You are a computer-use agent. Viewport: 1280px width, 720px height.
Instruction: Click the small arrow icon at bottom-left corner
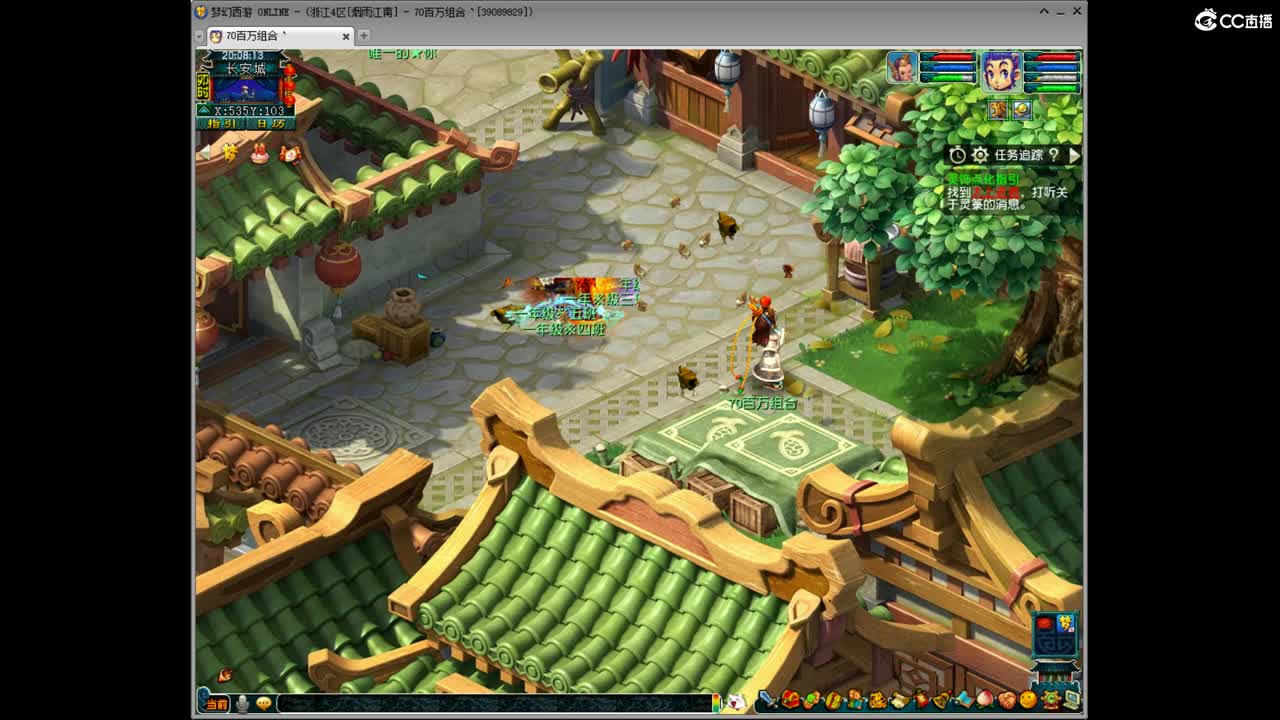(225, 675)
